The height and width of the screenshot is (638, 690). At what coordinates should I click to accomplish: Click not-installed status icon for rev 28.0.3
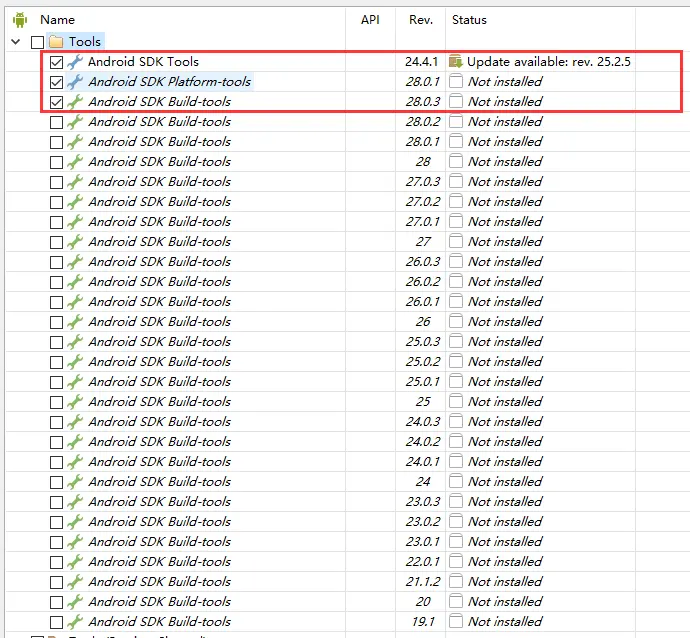coord(456,102)
